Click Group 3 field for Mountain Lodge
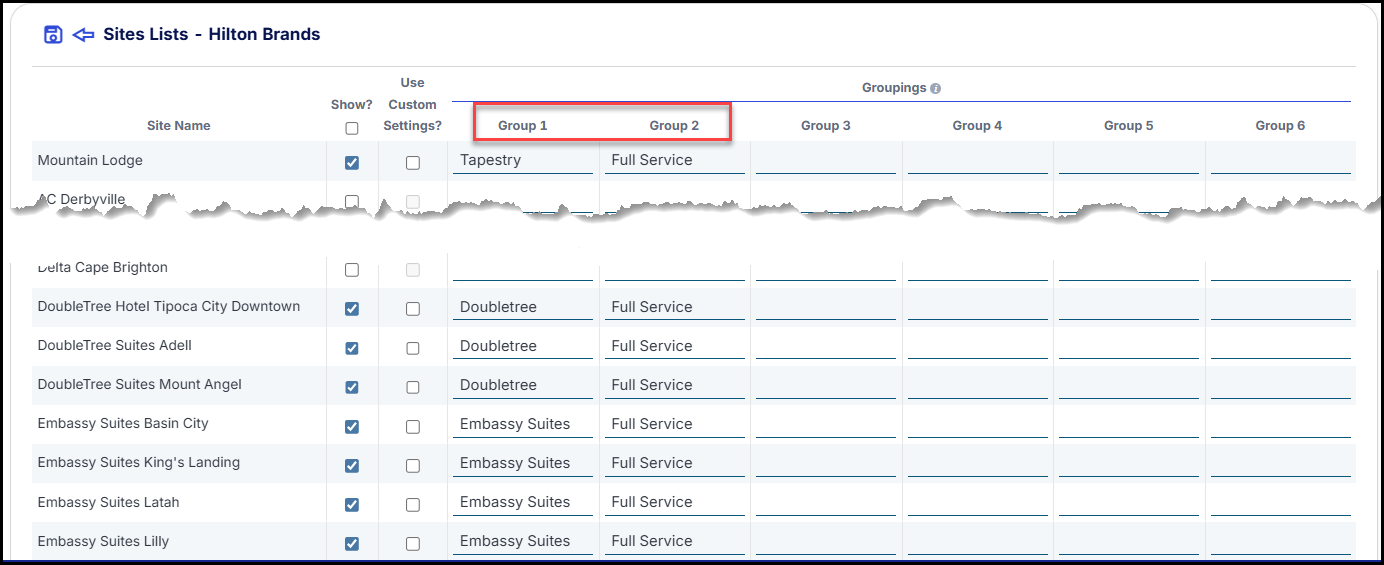This screenshot has width=1384, height=565. 826,160
